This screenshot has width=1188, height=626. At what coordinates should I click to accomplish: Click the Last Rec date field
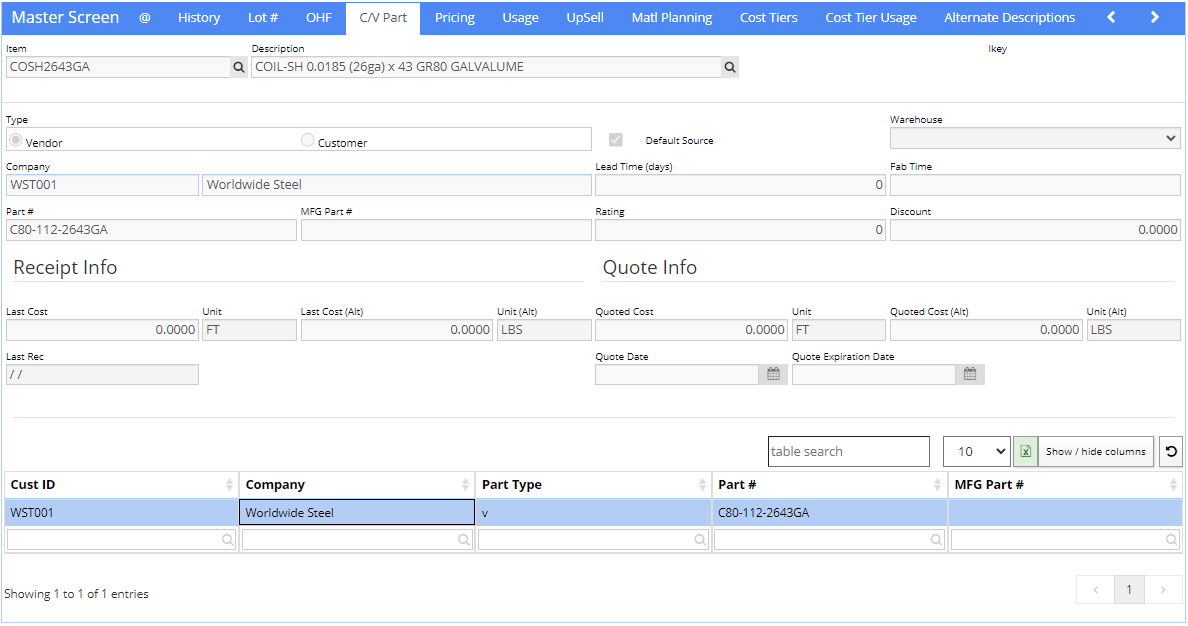(102, 374)
